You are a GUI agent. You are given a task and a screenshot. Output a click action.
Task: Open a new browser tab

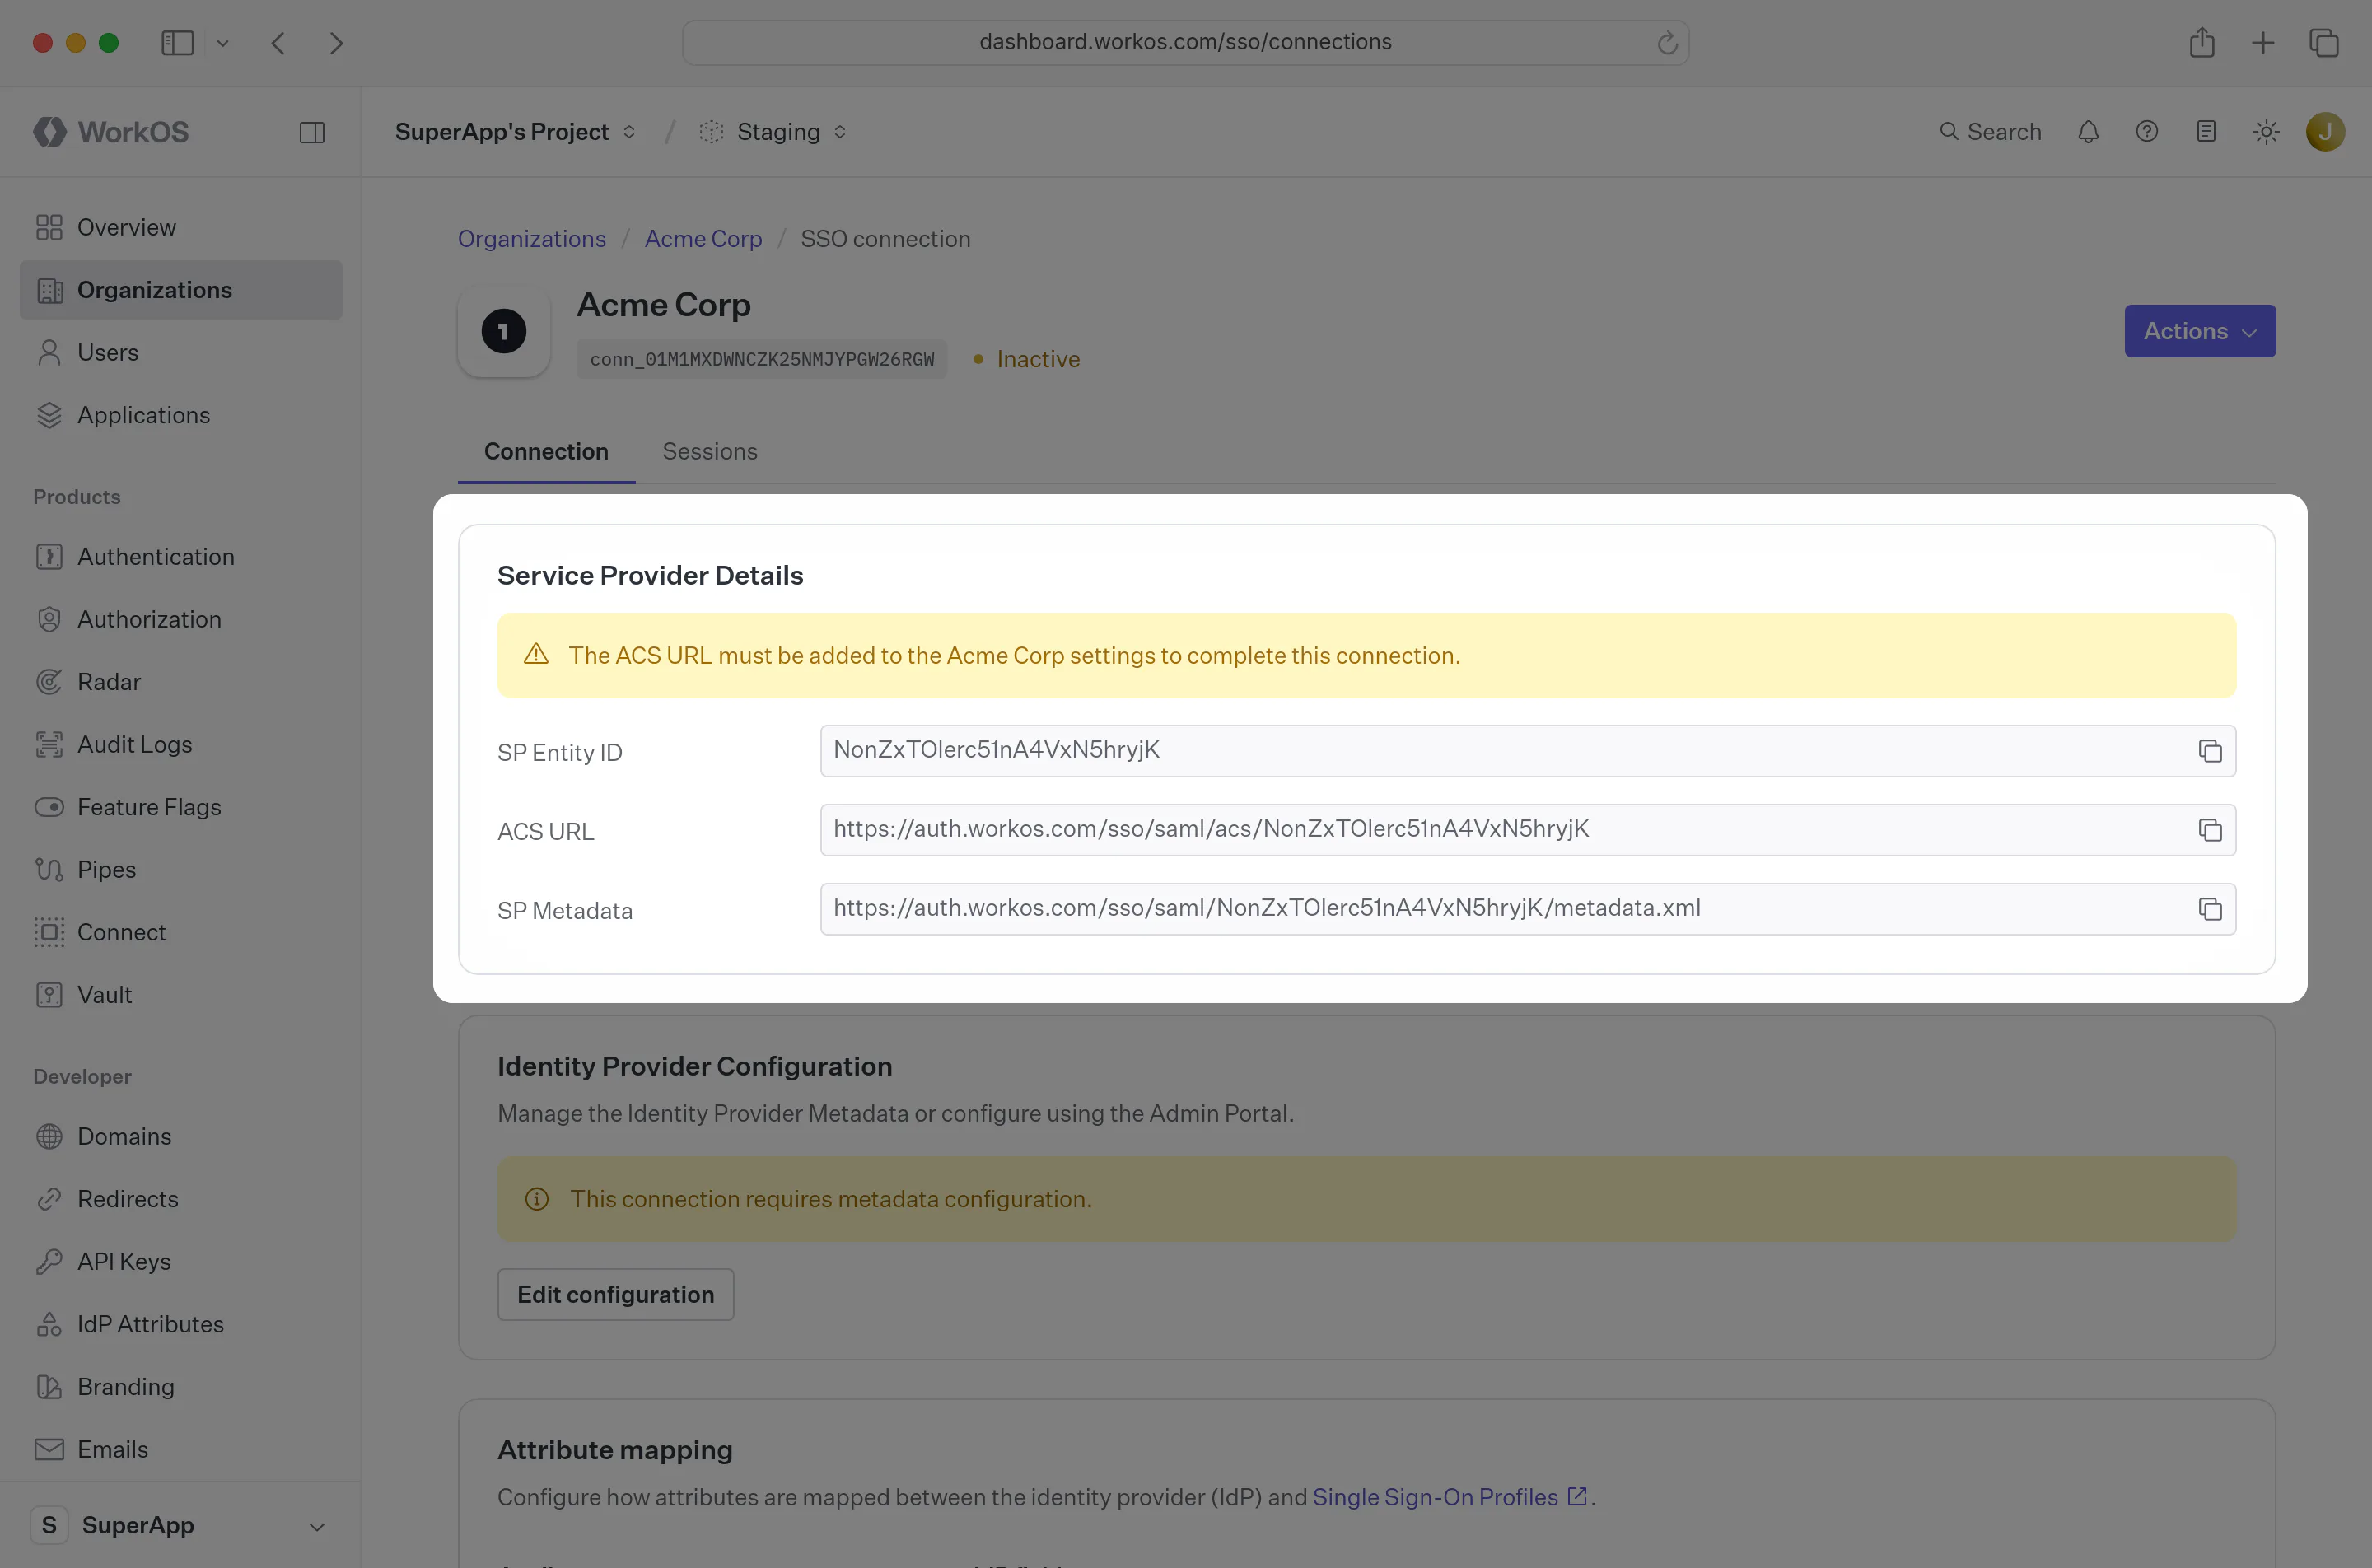tap(2263, 43)
